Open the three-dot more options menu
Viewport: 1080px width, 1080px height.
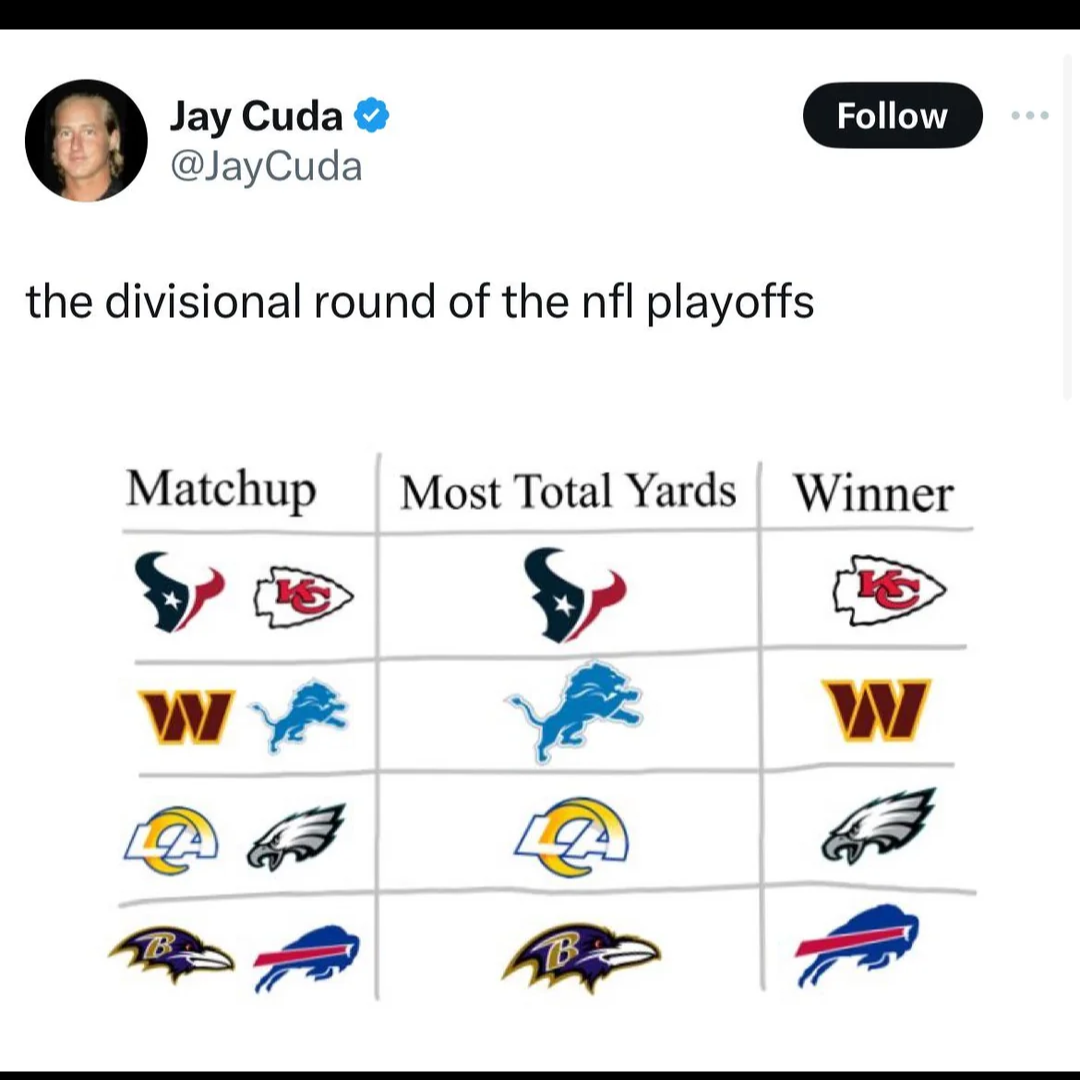1029,116
